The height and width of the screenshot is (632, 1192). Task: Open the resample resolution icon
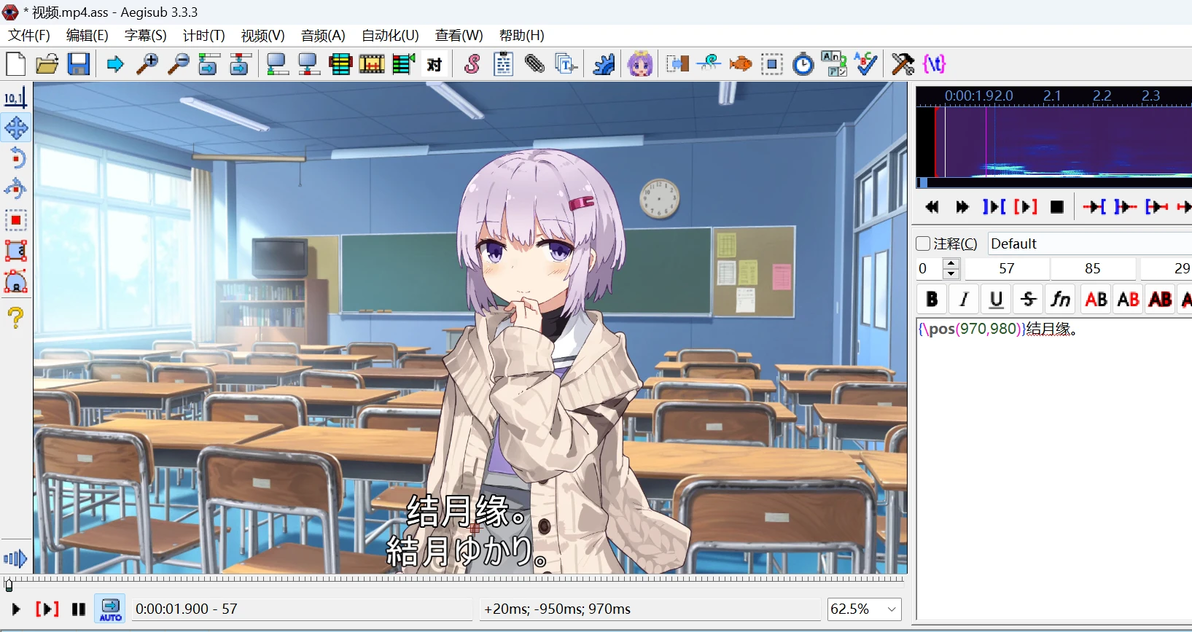(x=772, y=65)
